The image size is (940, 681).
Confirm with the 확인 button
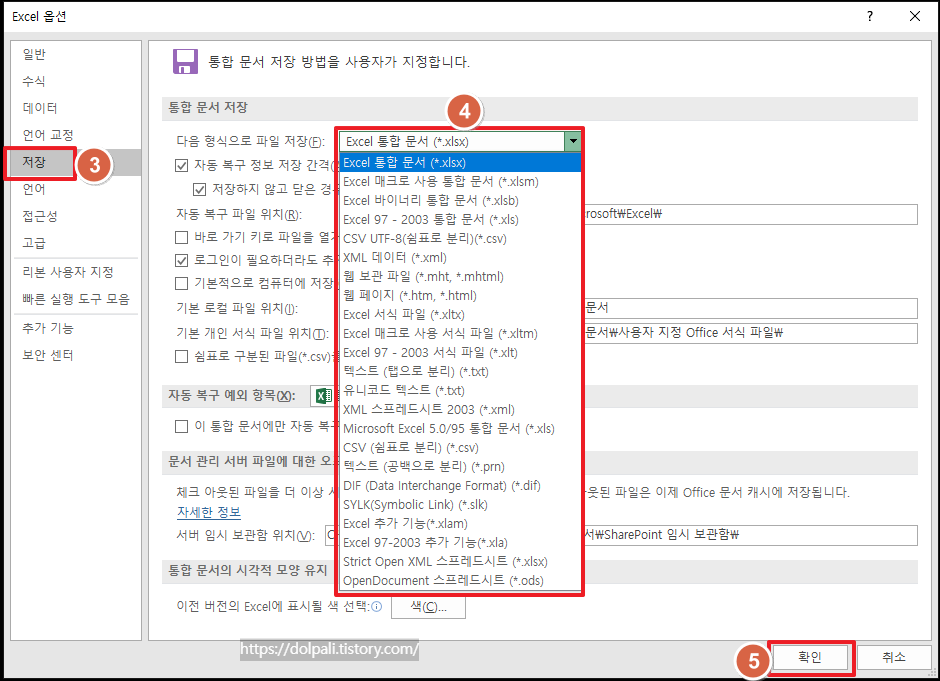(x=810, y=657)
